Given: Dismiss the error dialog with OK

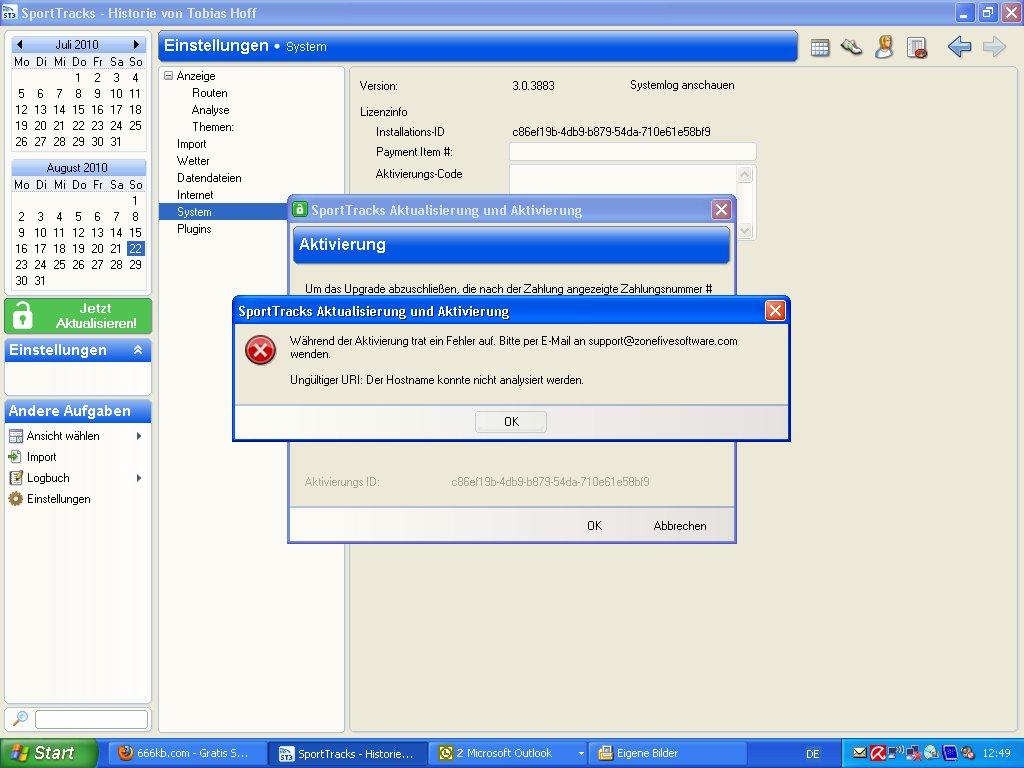Looking at the screenshot, I should [511, 422].
